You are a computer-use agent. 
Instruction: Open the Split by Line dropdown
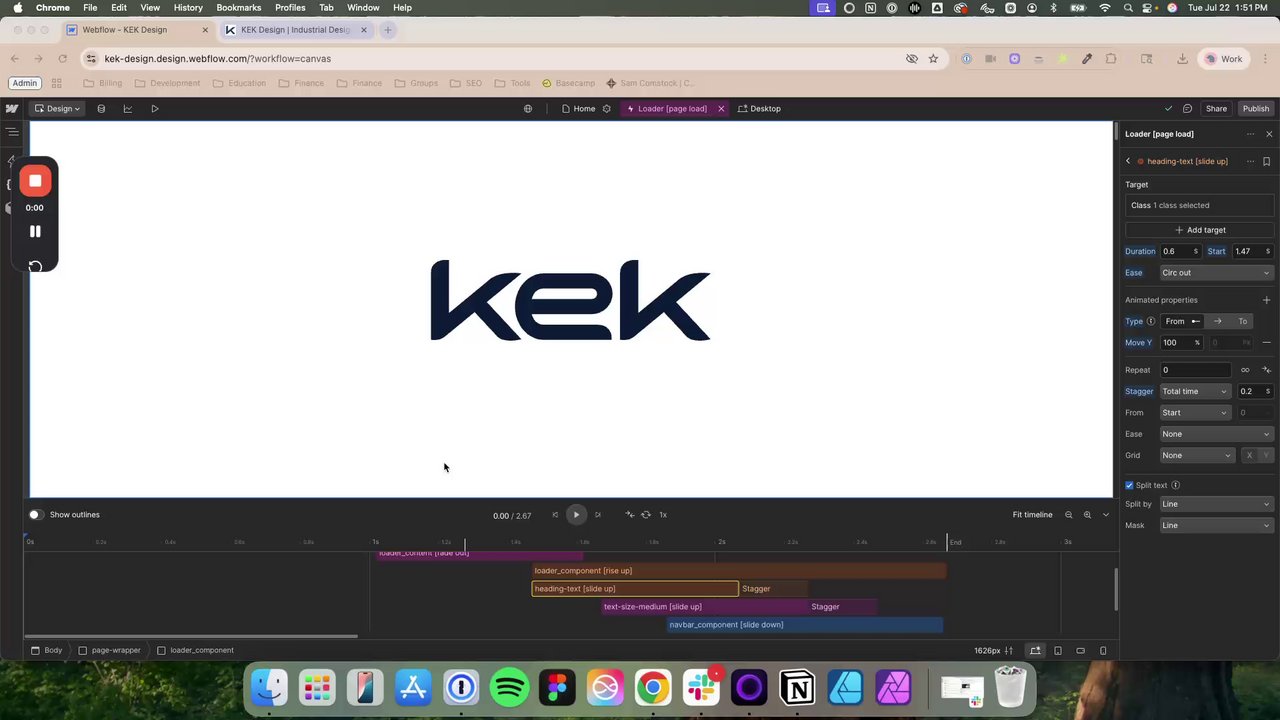(1215, 504)
